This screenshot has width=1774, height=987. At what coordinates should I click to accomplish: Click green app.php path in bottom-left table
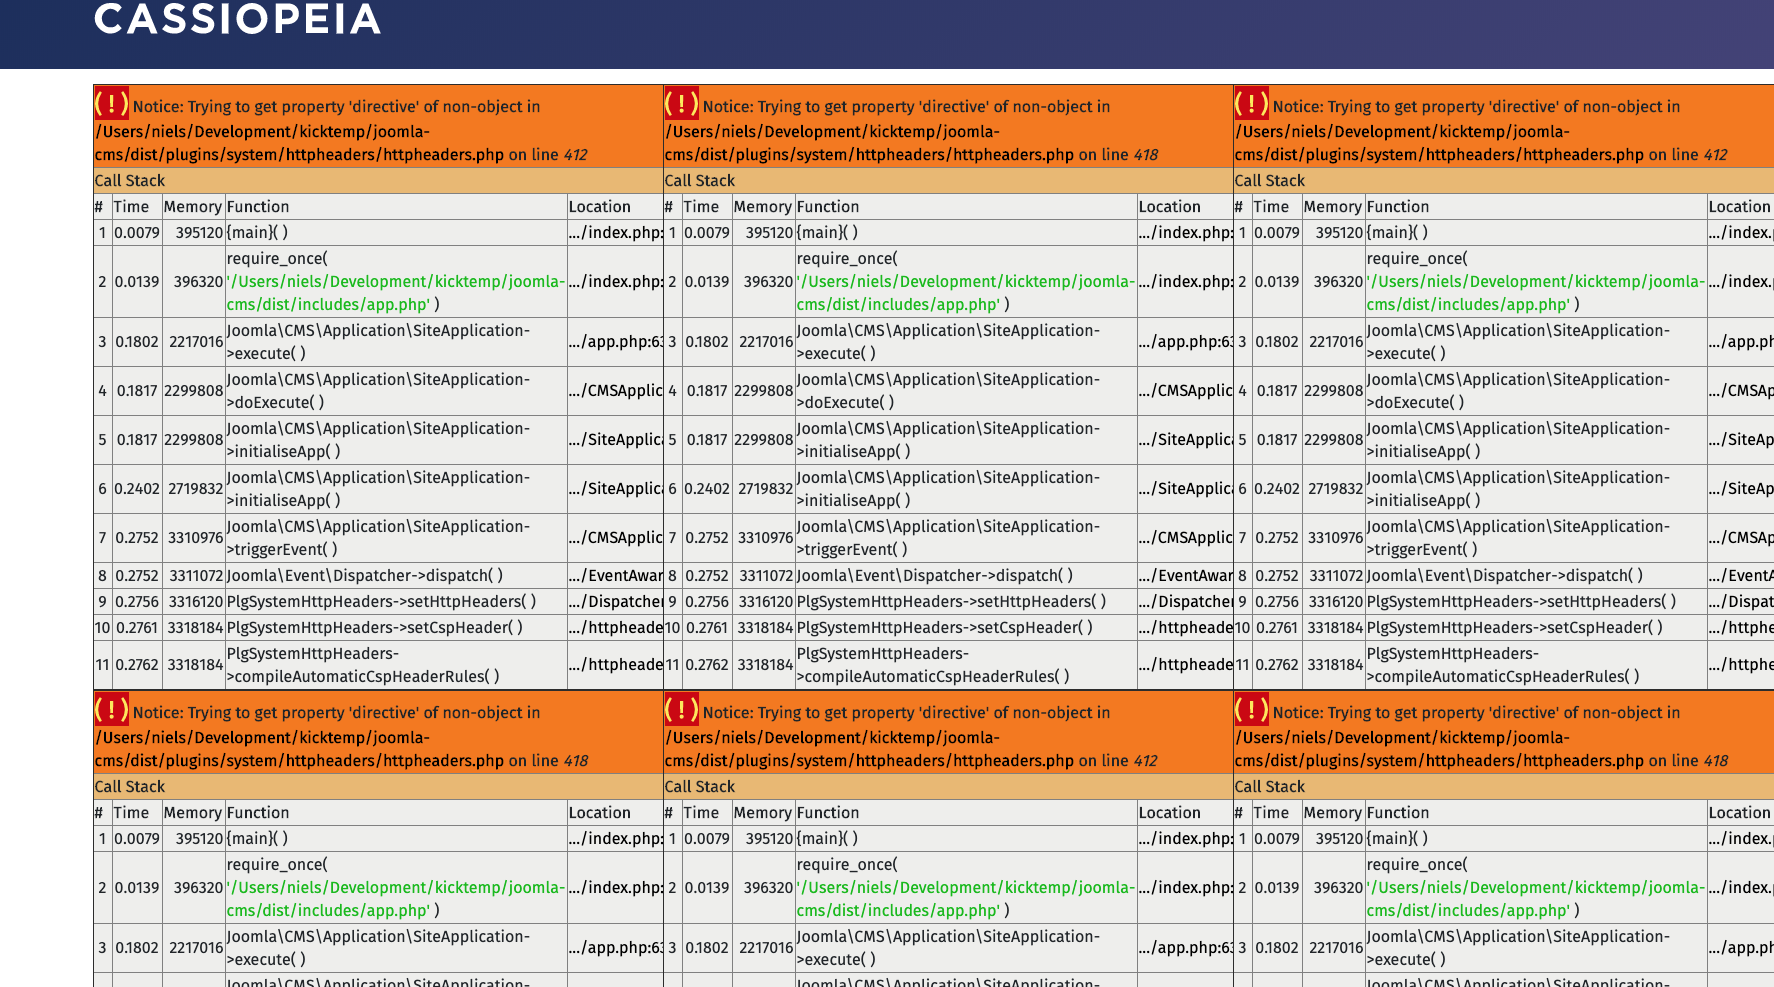pos(396,899)
